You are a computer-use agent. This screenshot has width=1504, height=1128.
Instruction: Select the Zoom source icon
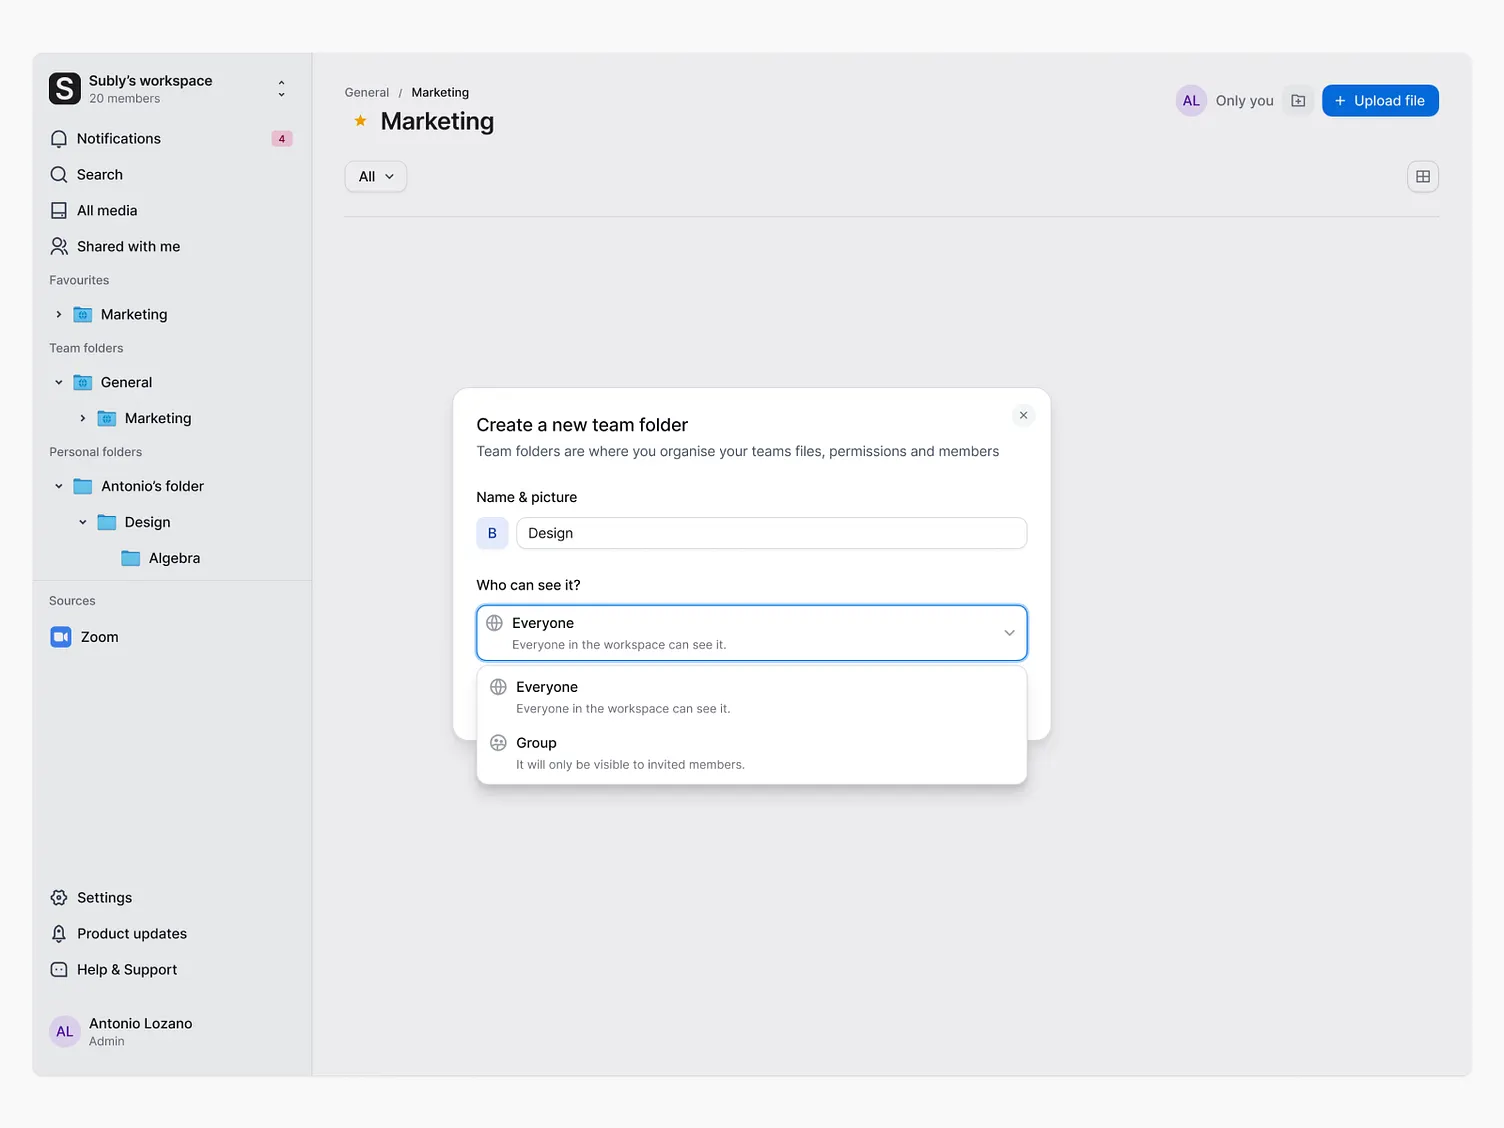61,636
